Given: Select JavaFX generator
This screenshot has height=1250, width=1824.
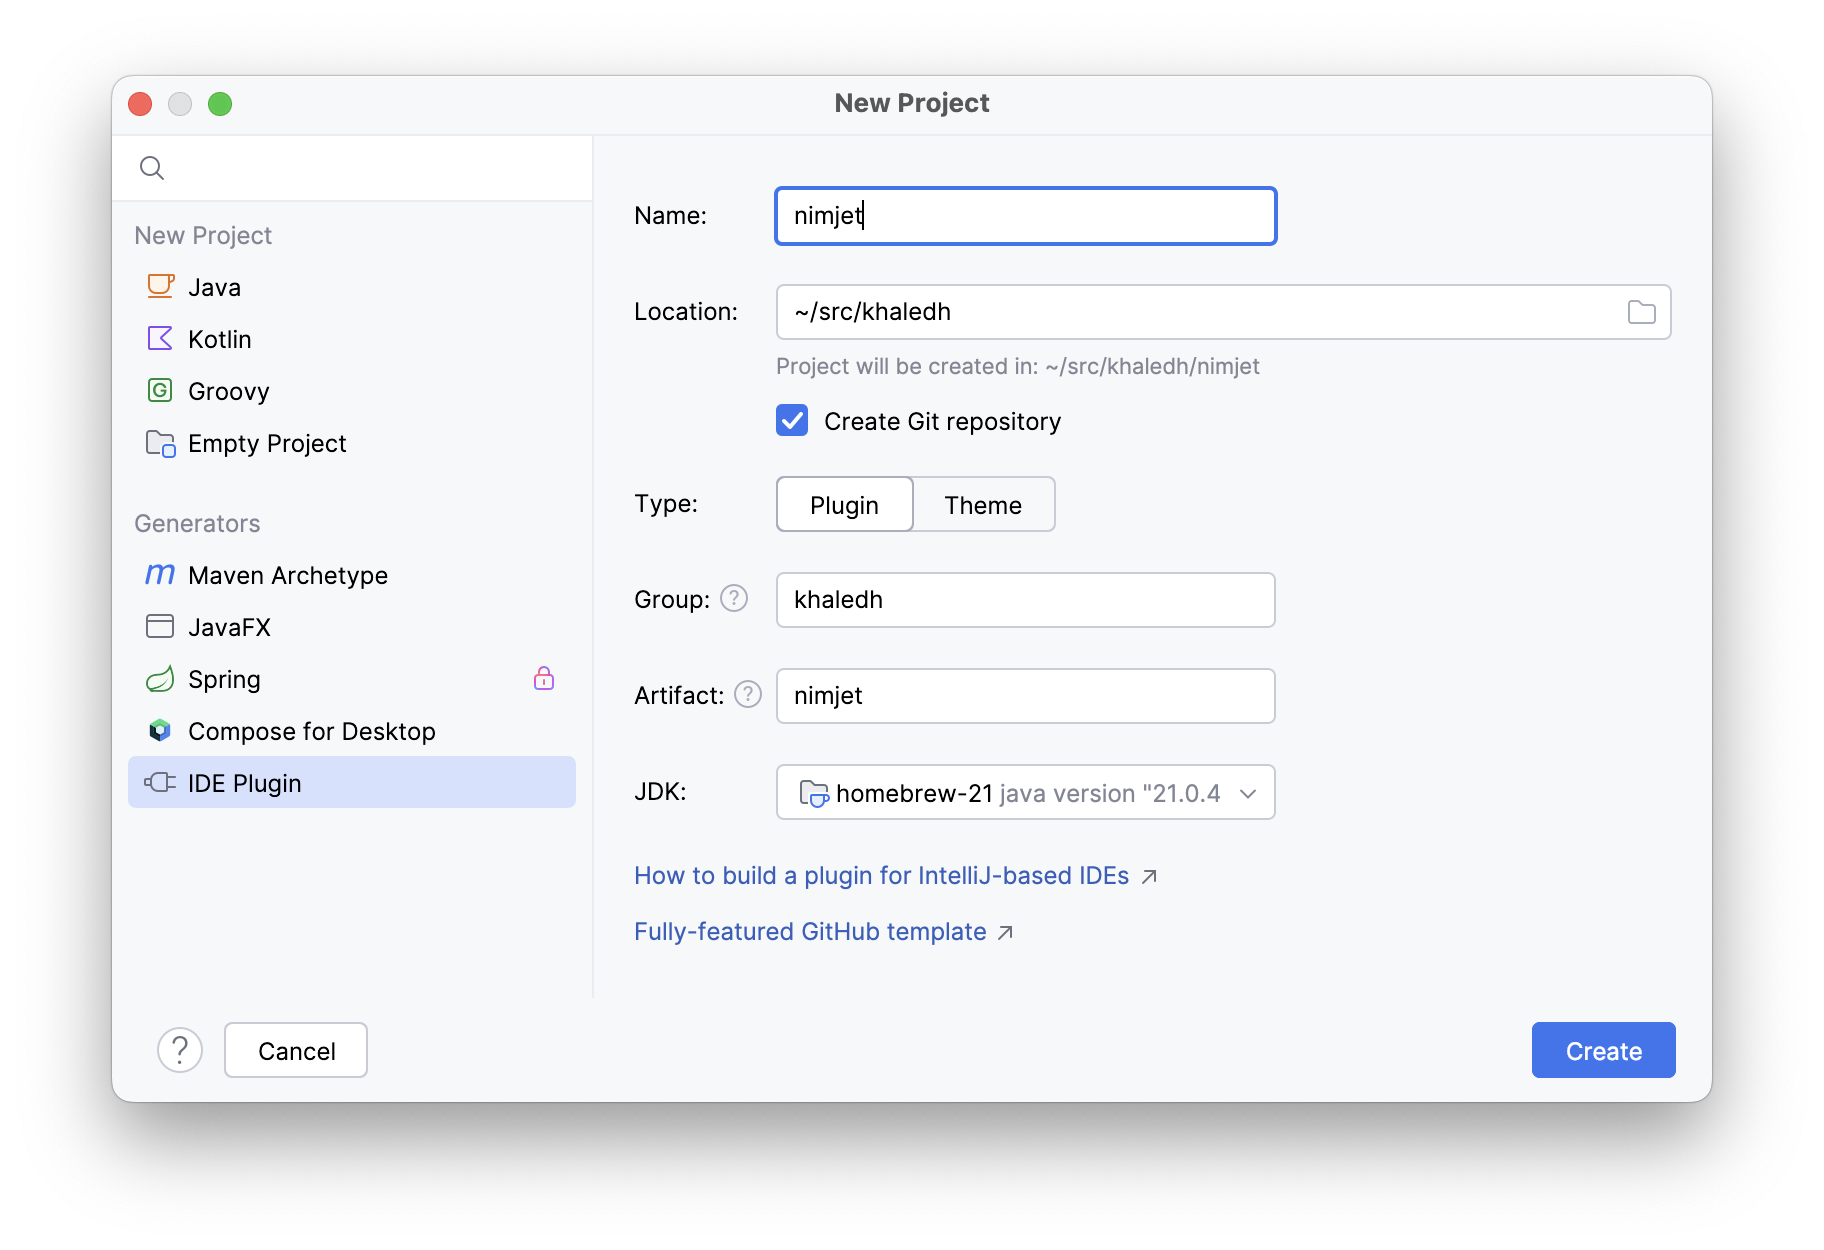Looking at the screenshot, I should (x=352, y=627).
